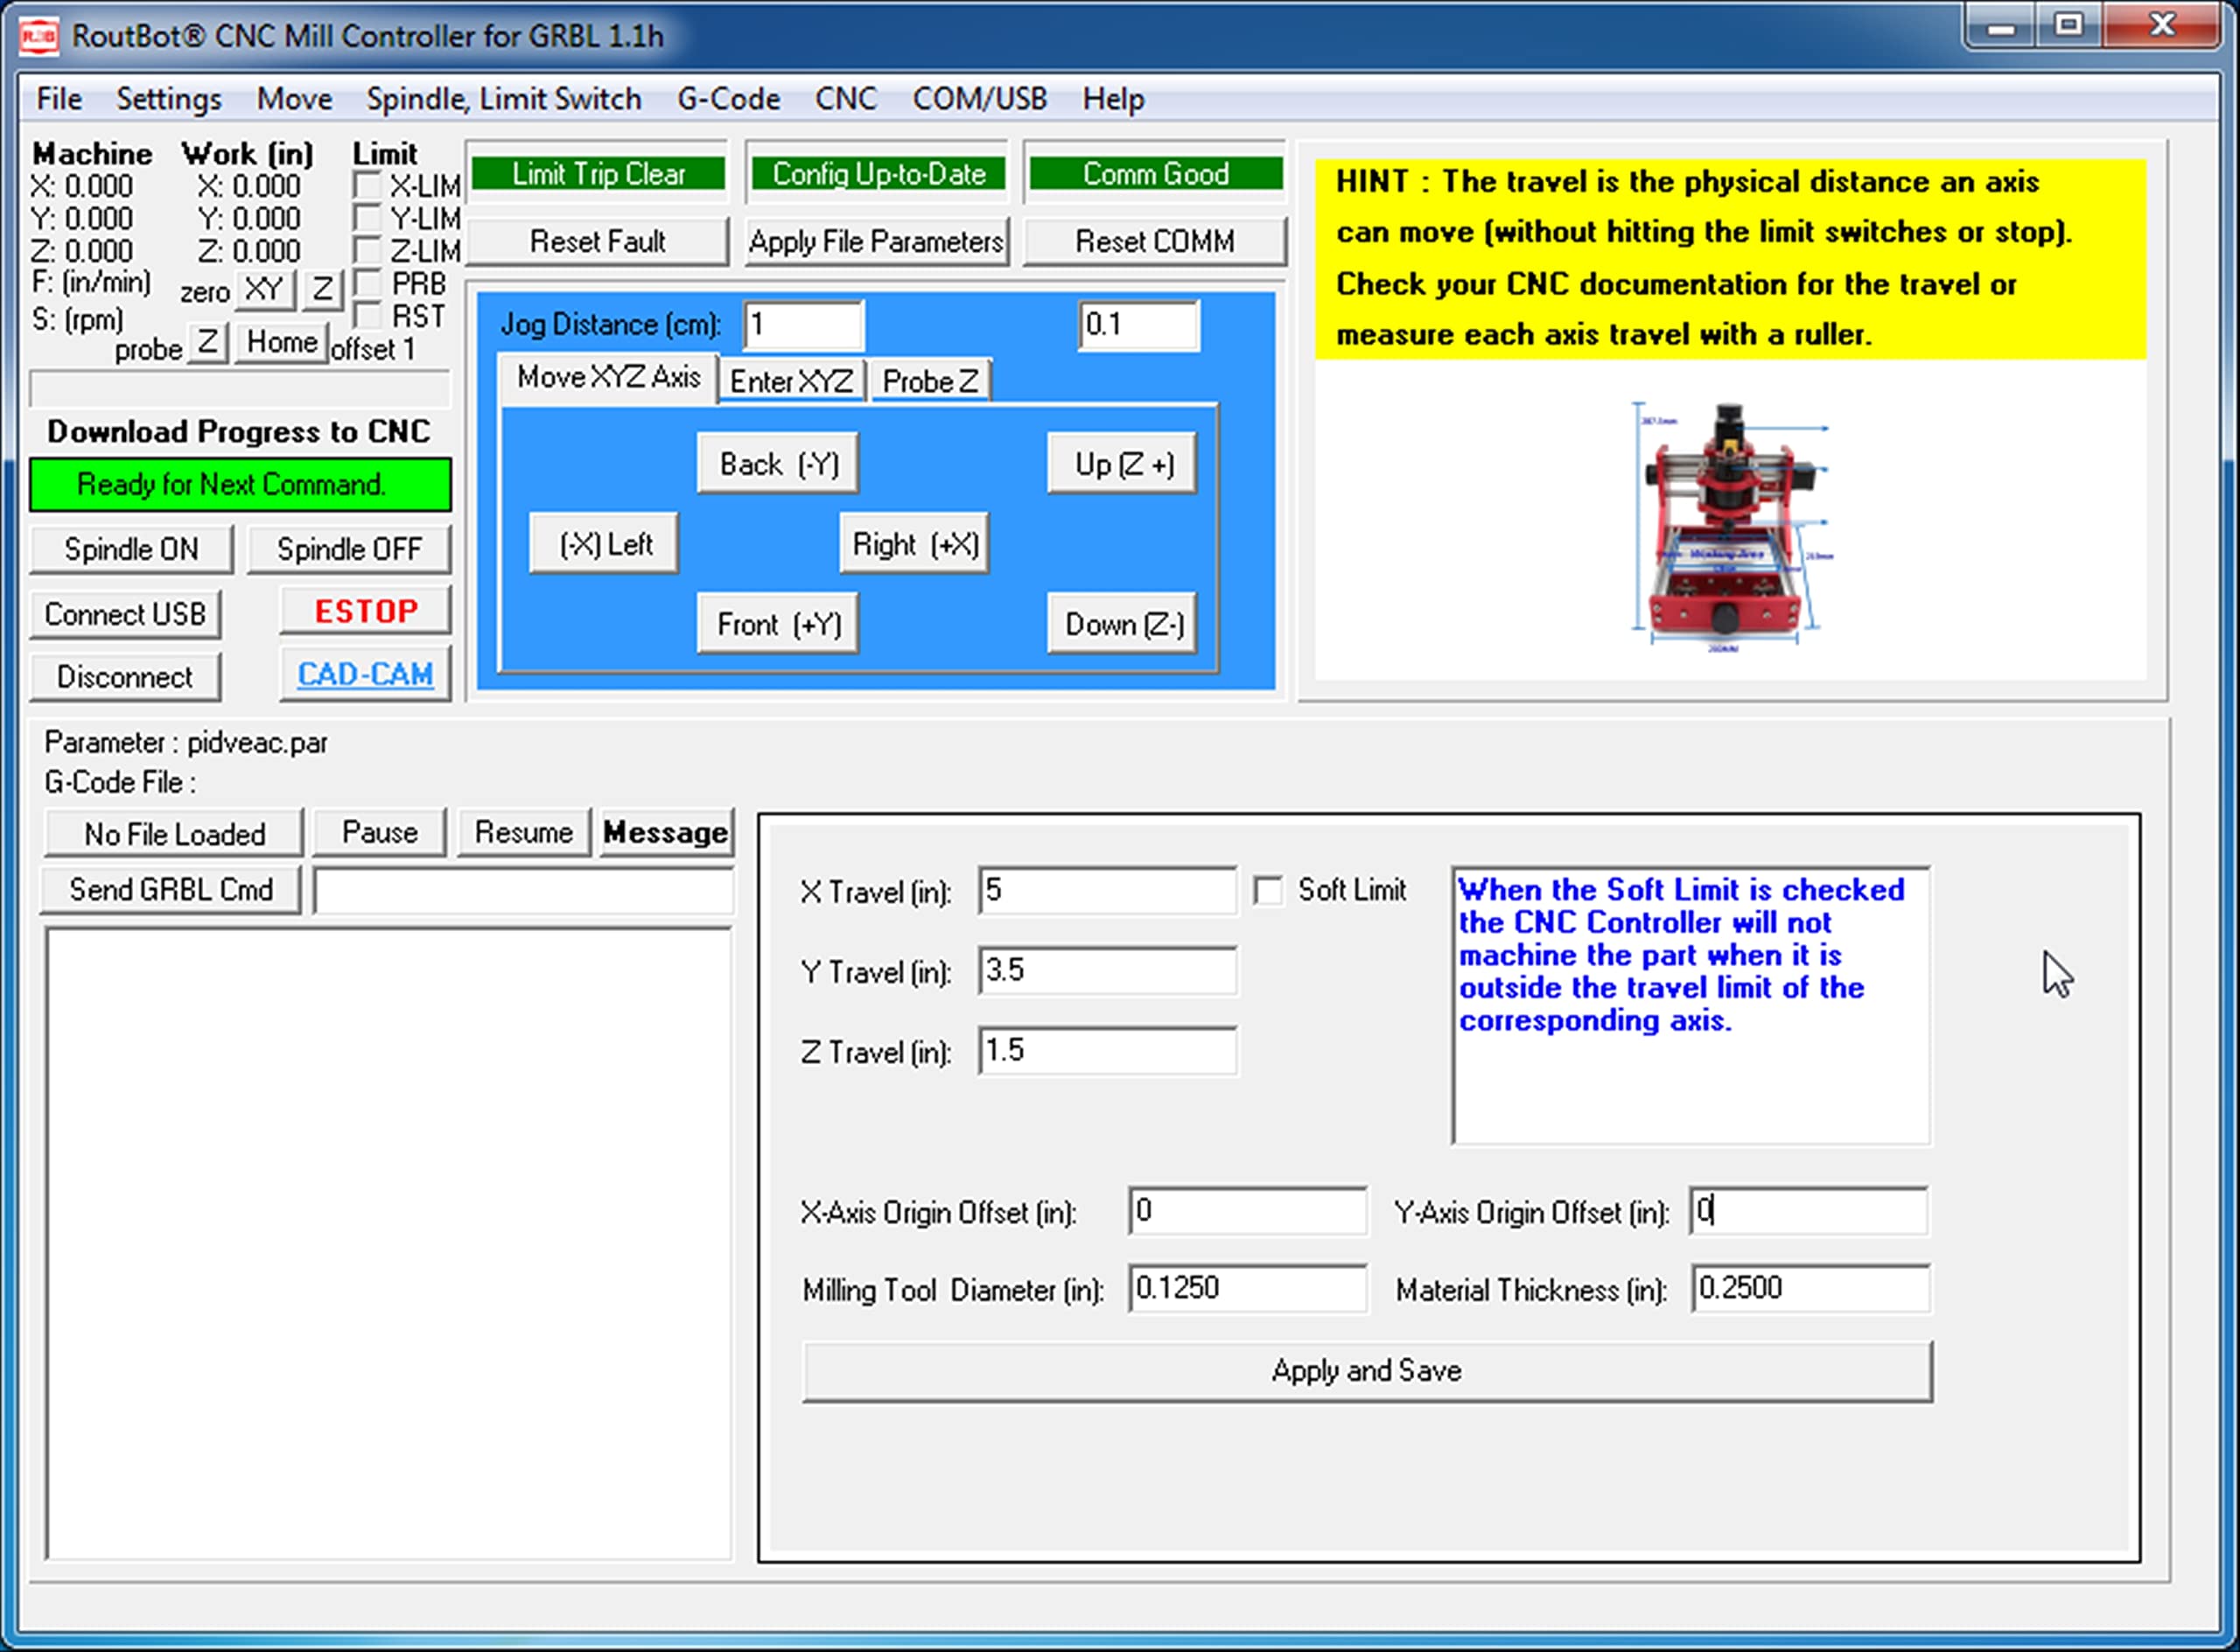This screenshot has width=2240, height=1652.
Task: Click the first Jog Distance input field
Action: coord(804,325)
